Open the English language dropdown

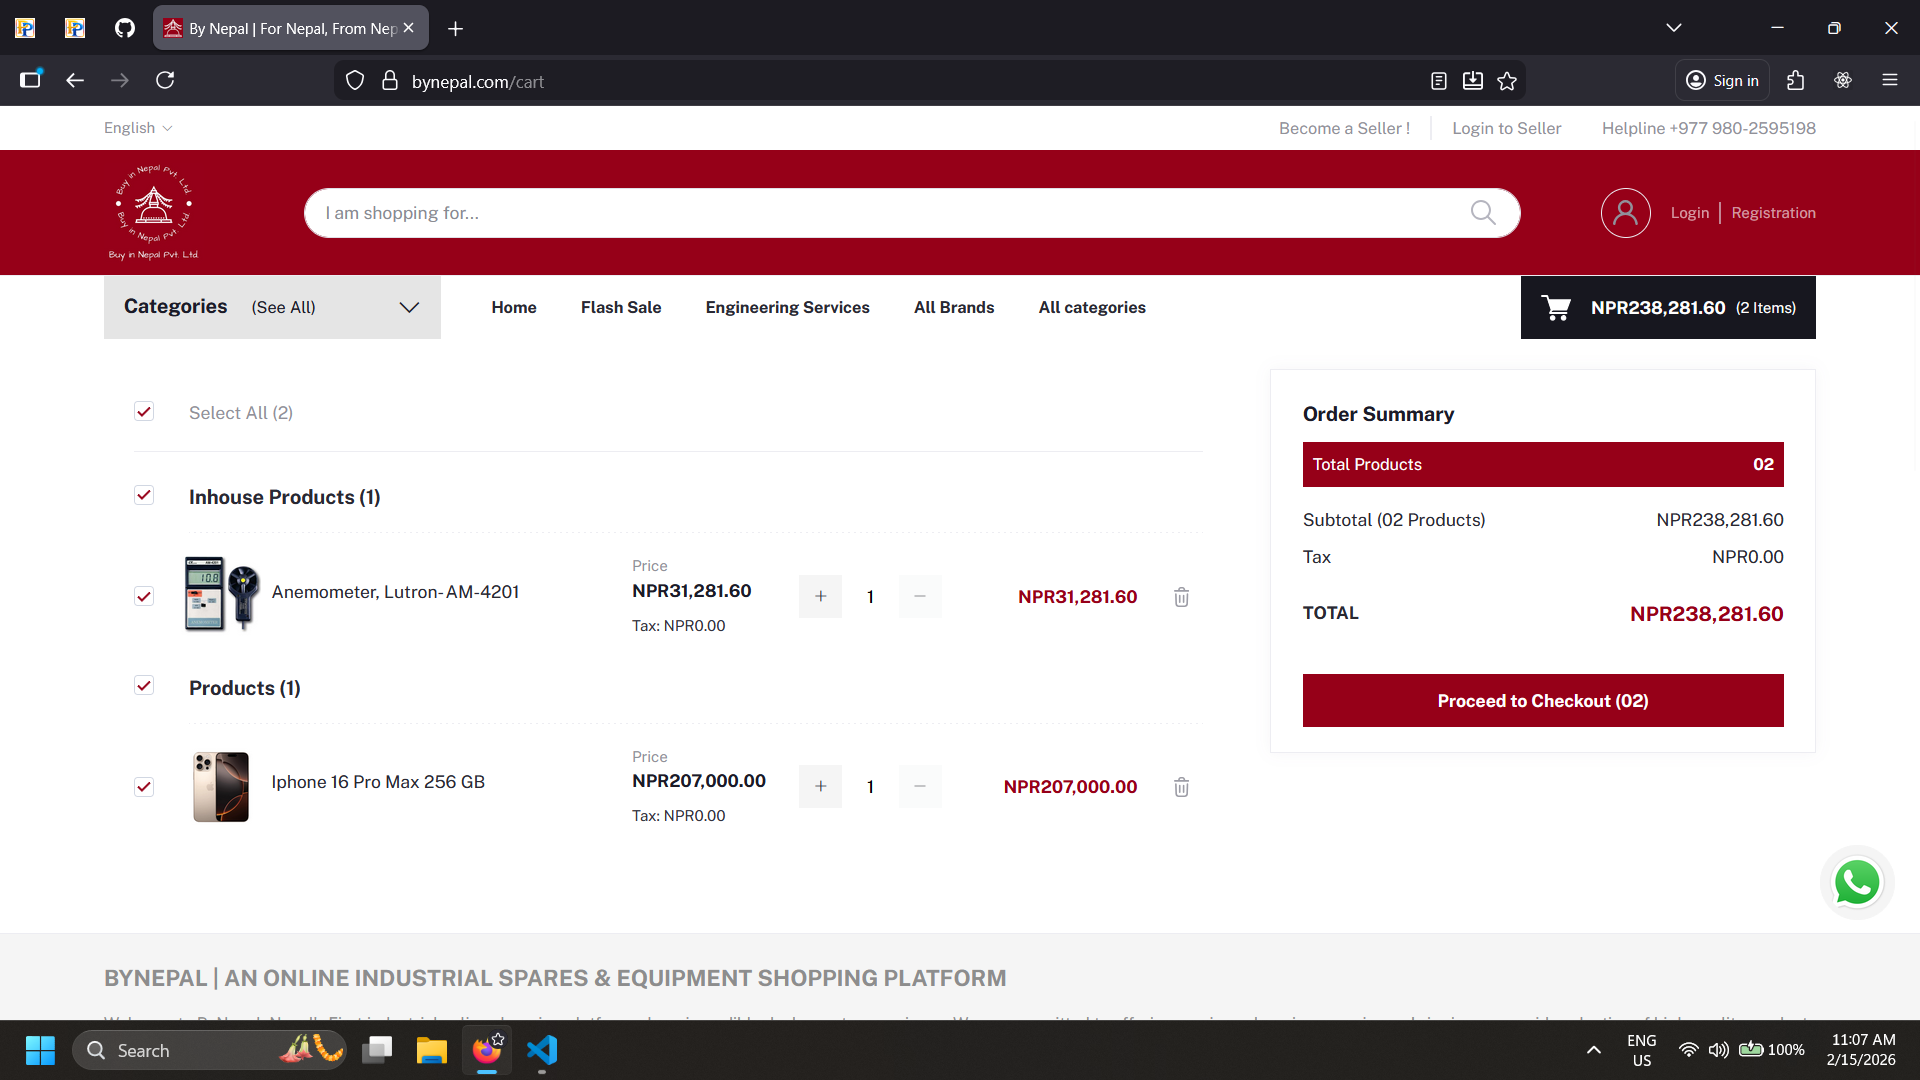tap(138, 128)
